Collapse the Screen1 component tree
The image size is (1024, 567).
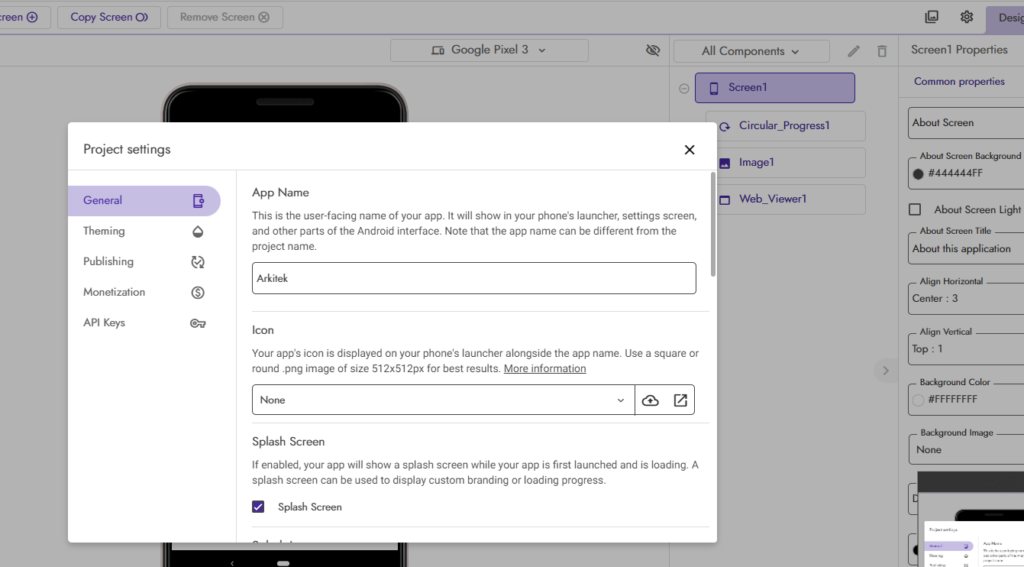684,88
